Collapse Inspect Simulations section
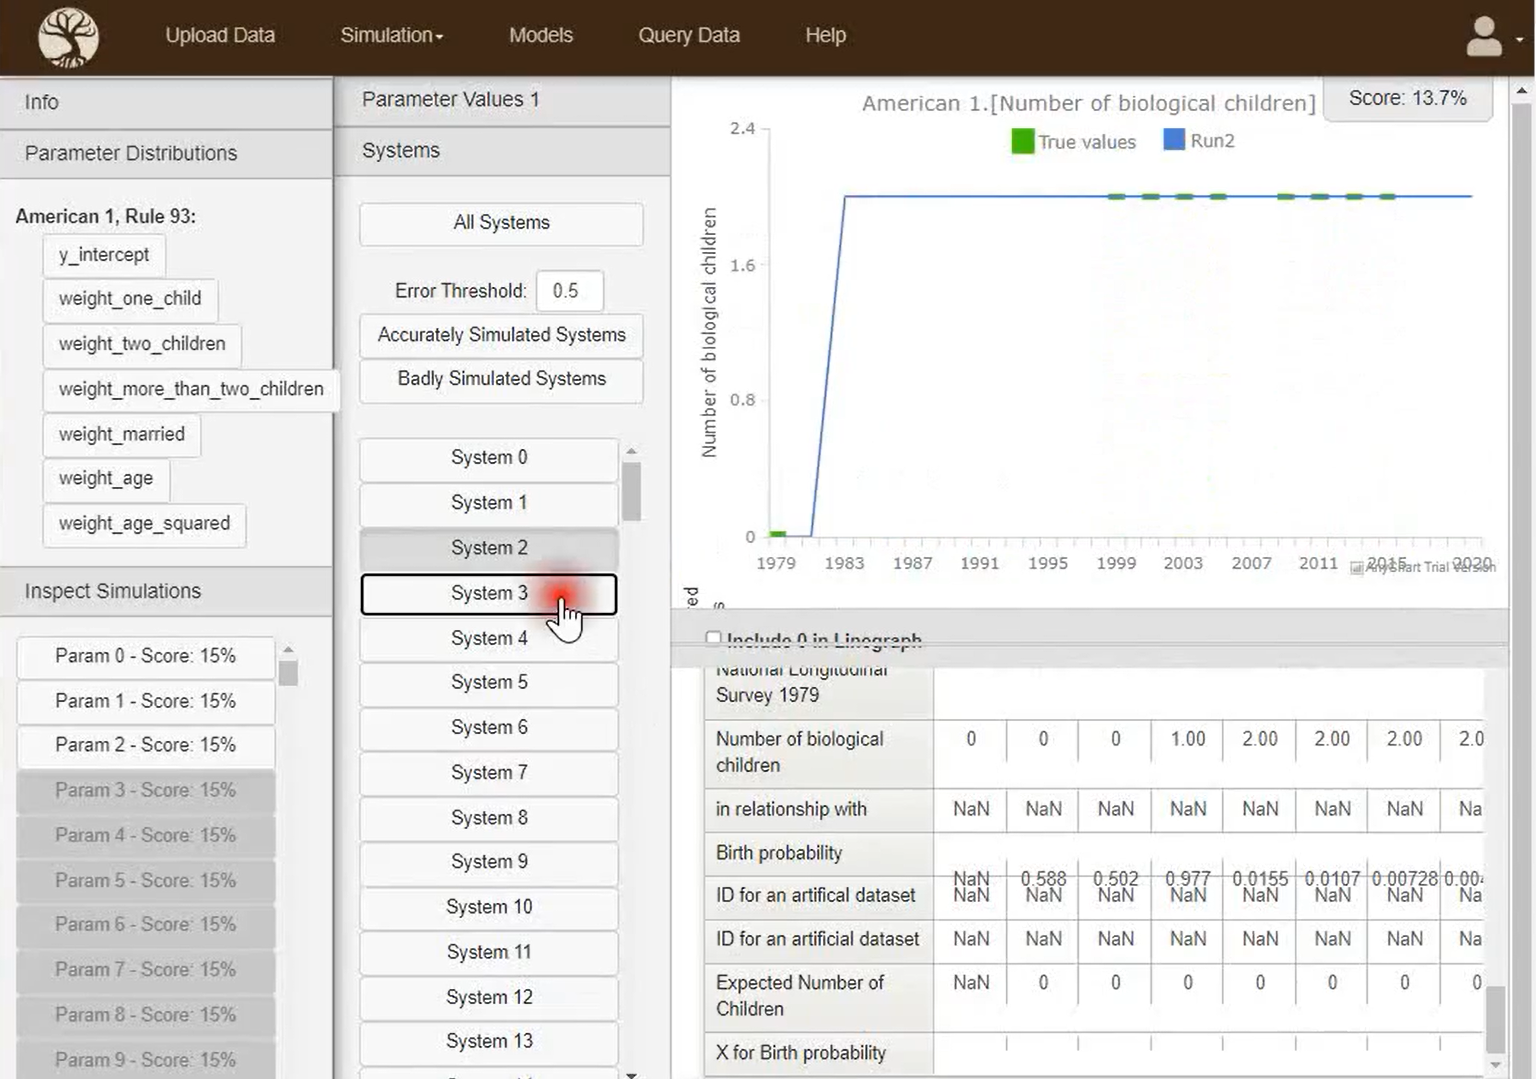 click(x=166, y=591)
